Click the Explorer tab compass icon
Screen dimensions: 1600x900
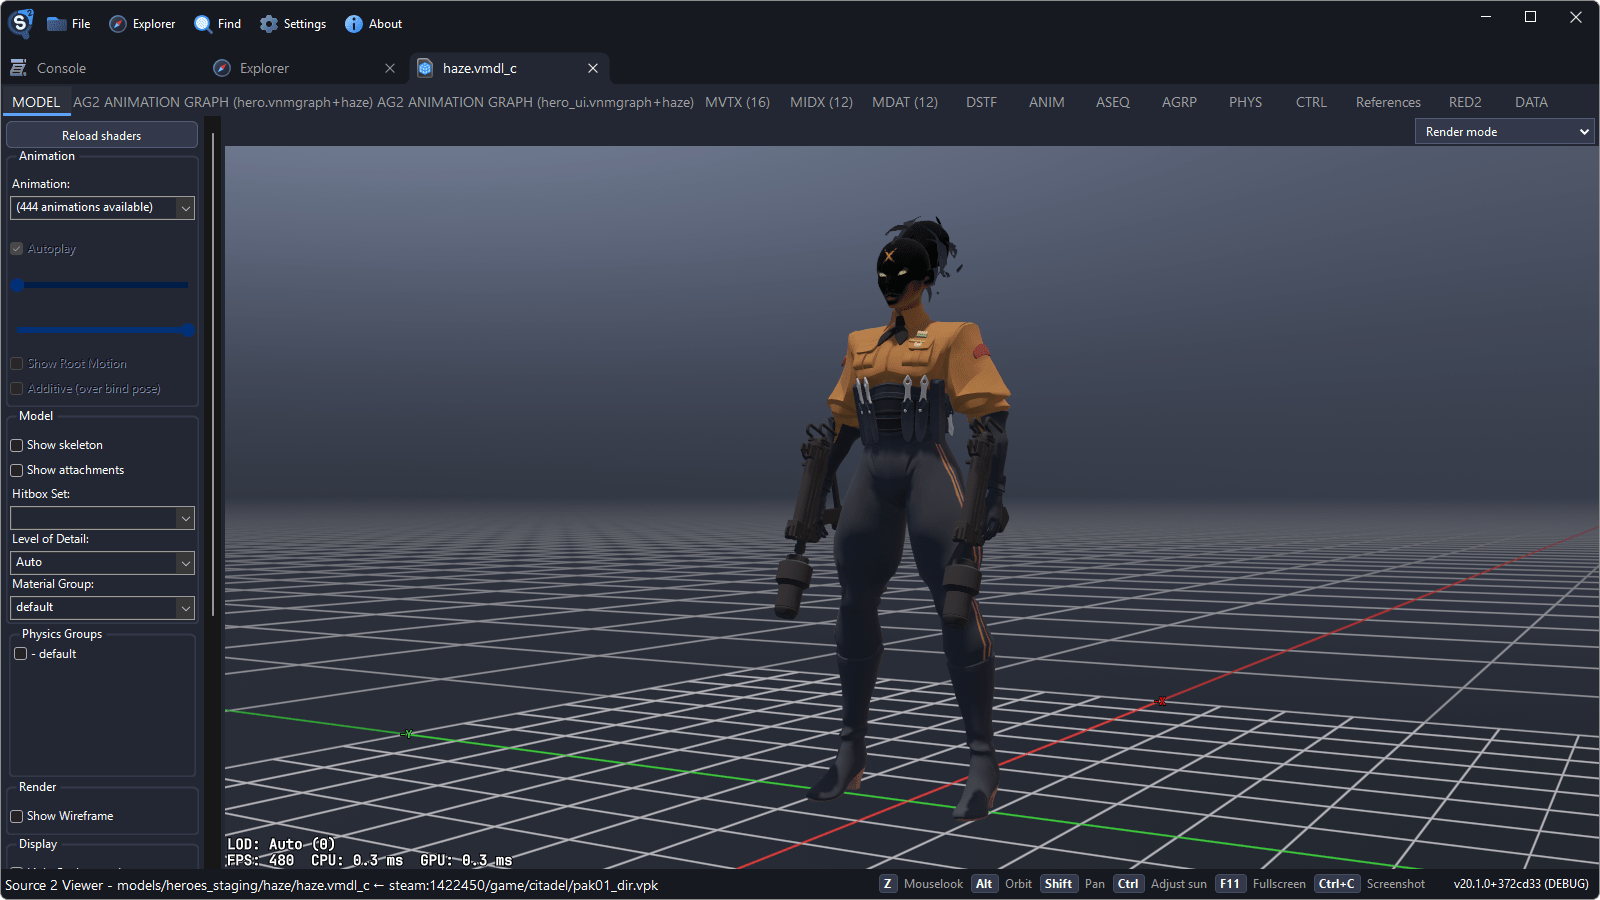(x=222, y=68)
